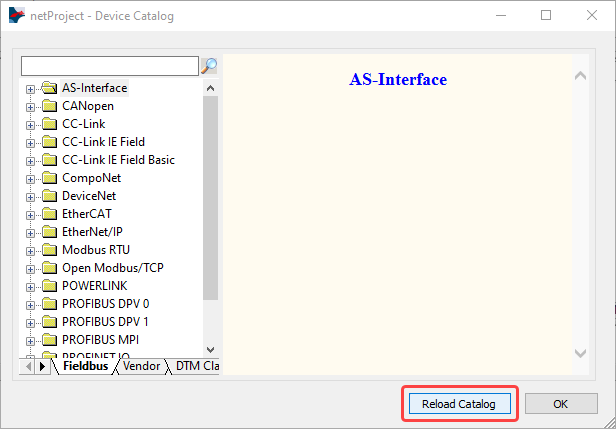Click the CANopen folder icon
Image resolution: width=616 pixels, height=429 pixels.
pyautogui.click(x=49, y=106)
